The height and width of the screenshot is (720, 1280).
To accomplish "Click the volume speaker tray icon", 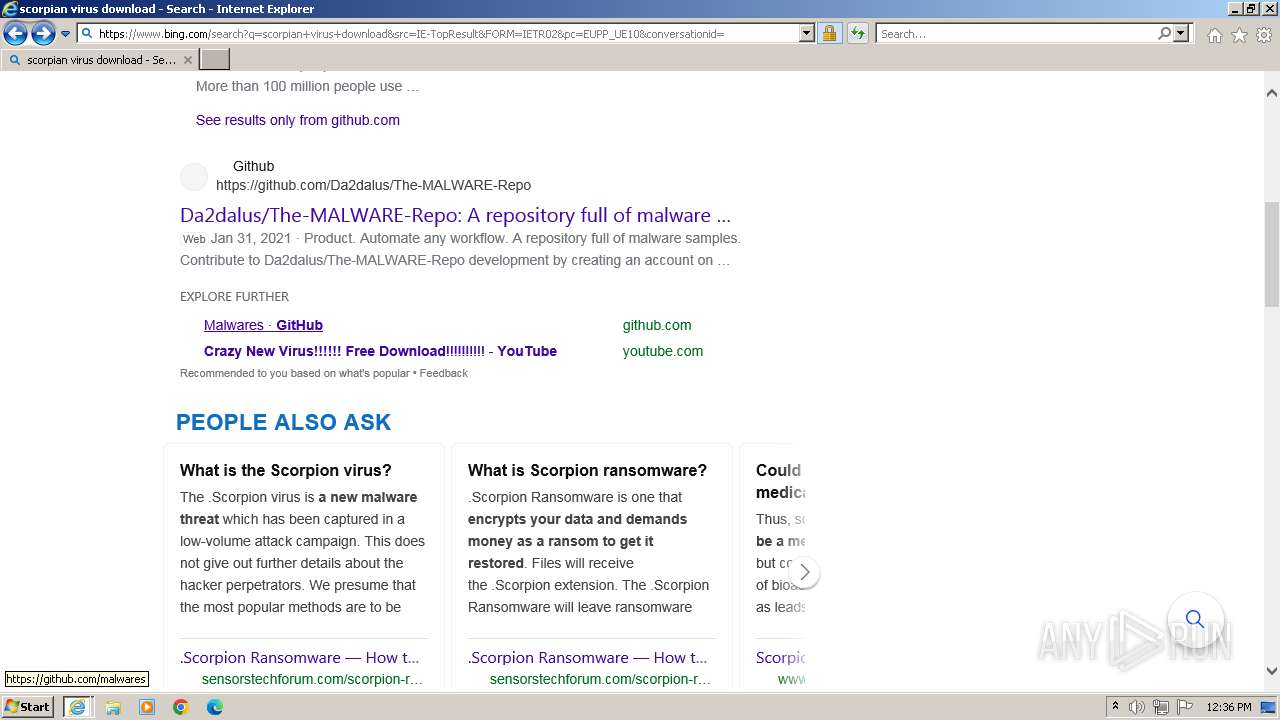I will point(1137,707).
